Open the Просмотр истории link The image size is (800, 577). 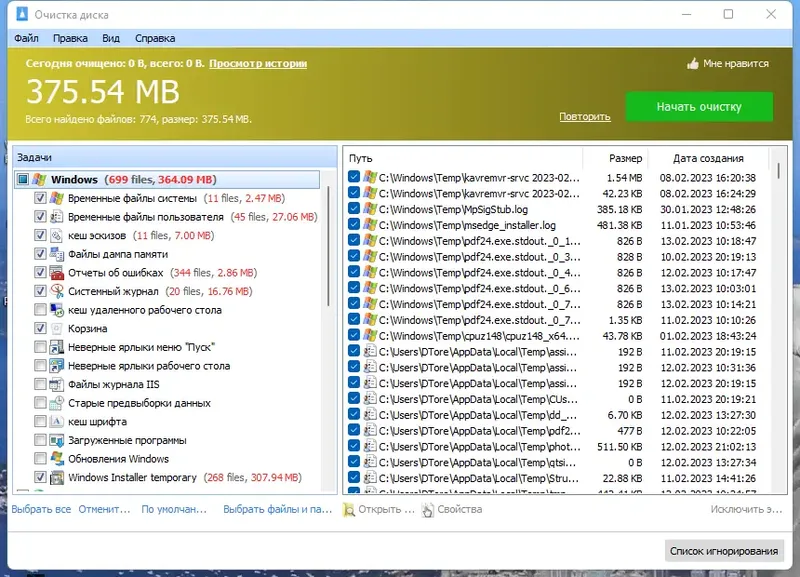pos(258,64)
